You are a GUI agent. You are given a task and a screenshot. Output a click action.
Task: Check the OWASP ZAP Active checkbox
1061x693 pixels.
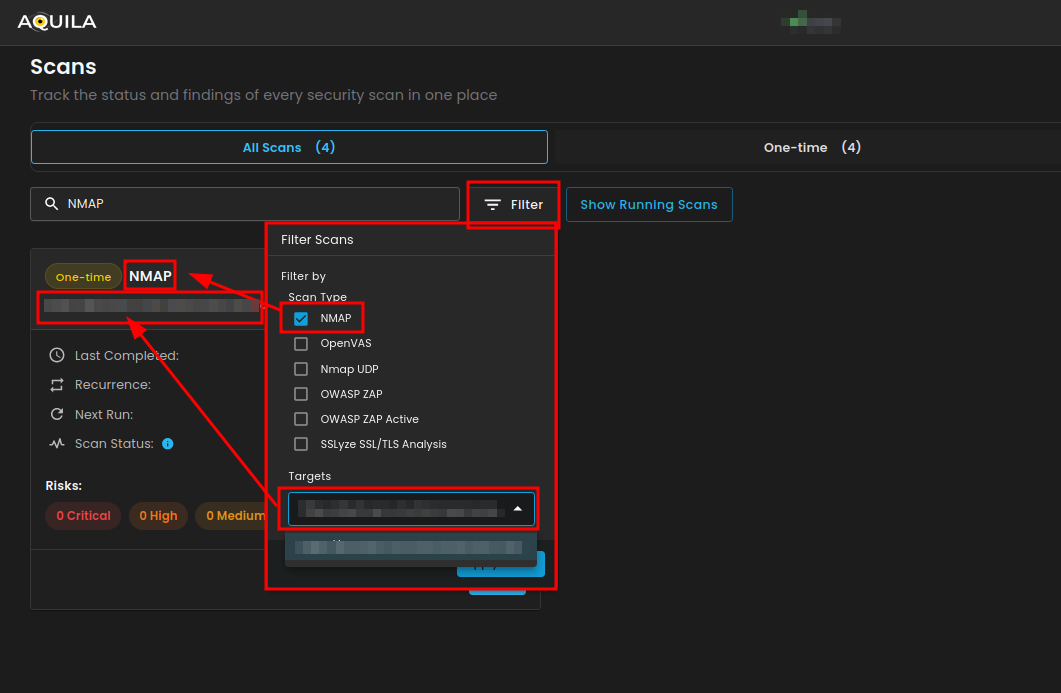tap(301, 419)
